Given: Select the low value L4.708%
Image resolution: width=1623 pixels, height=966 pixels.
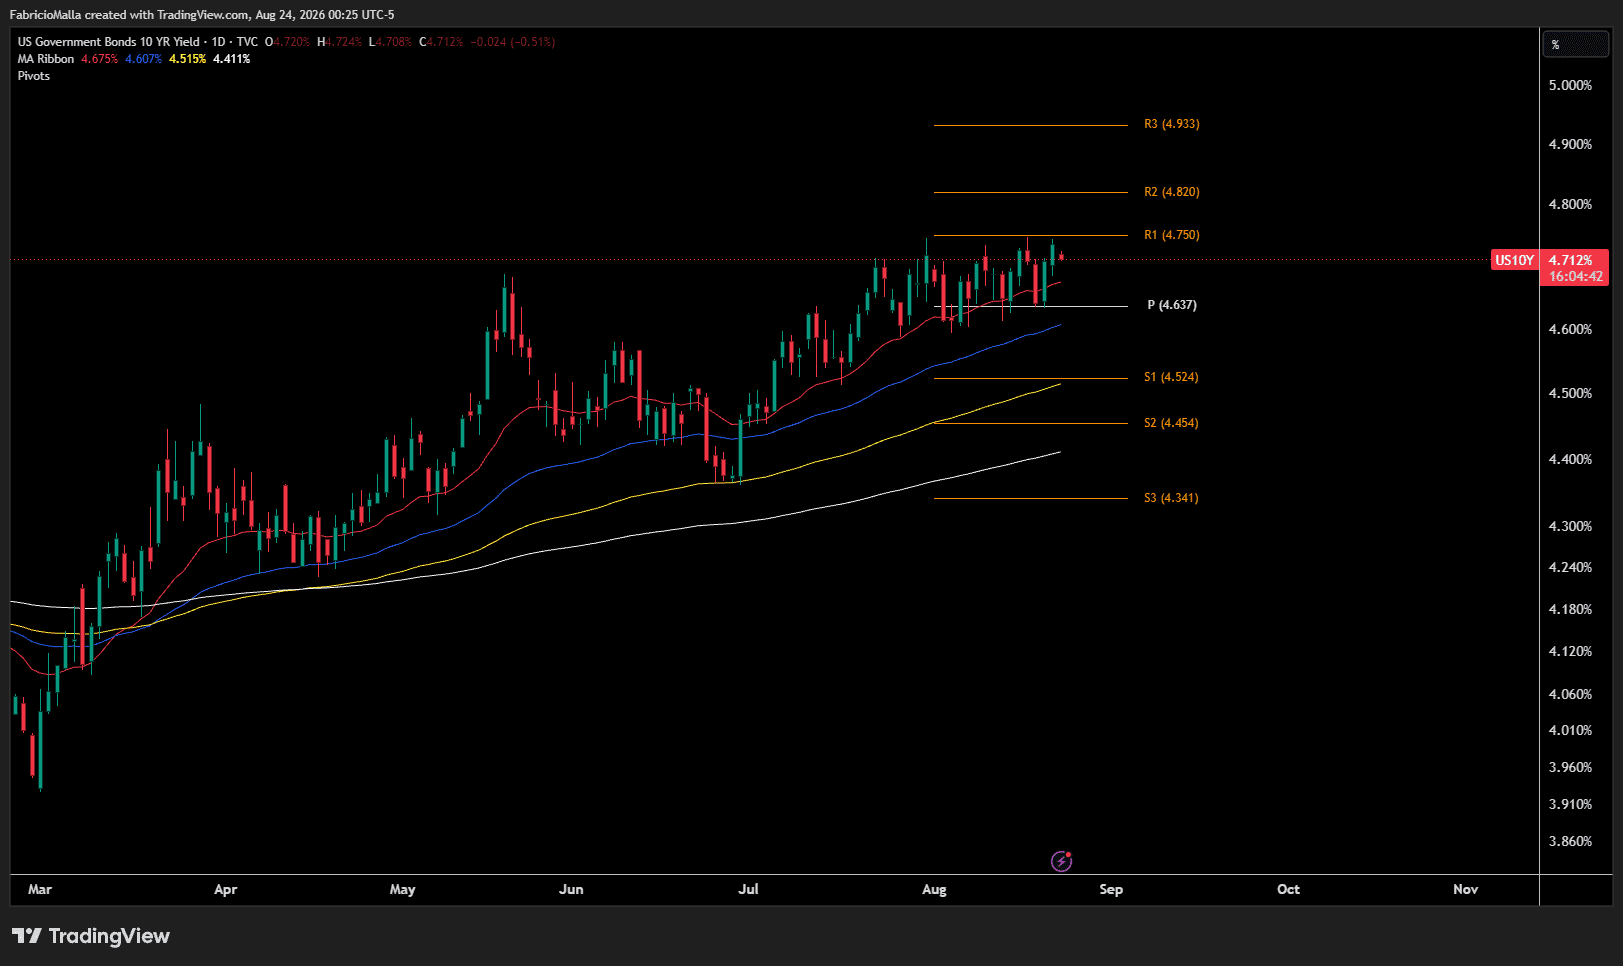Looking at the screenshot, I should tap(391, 42).
